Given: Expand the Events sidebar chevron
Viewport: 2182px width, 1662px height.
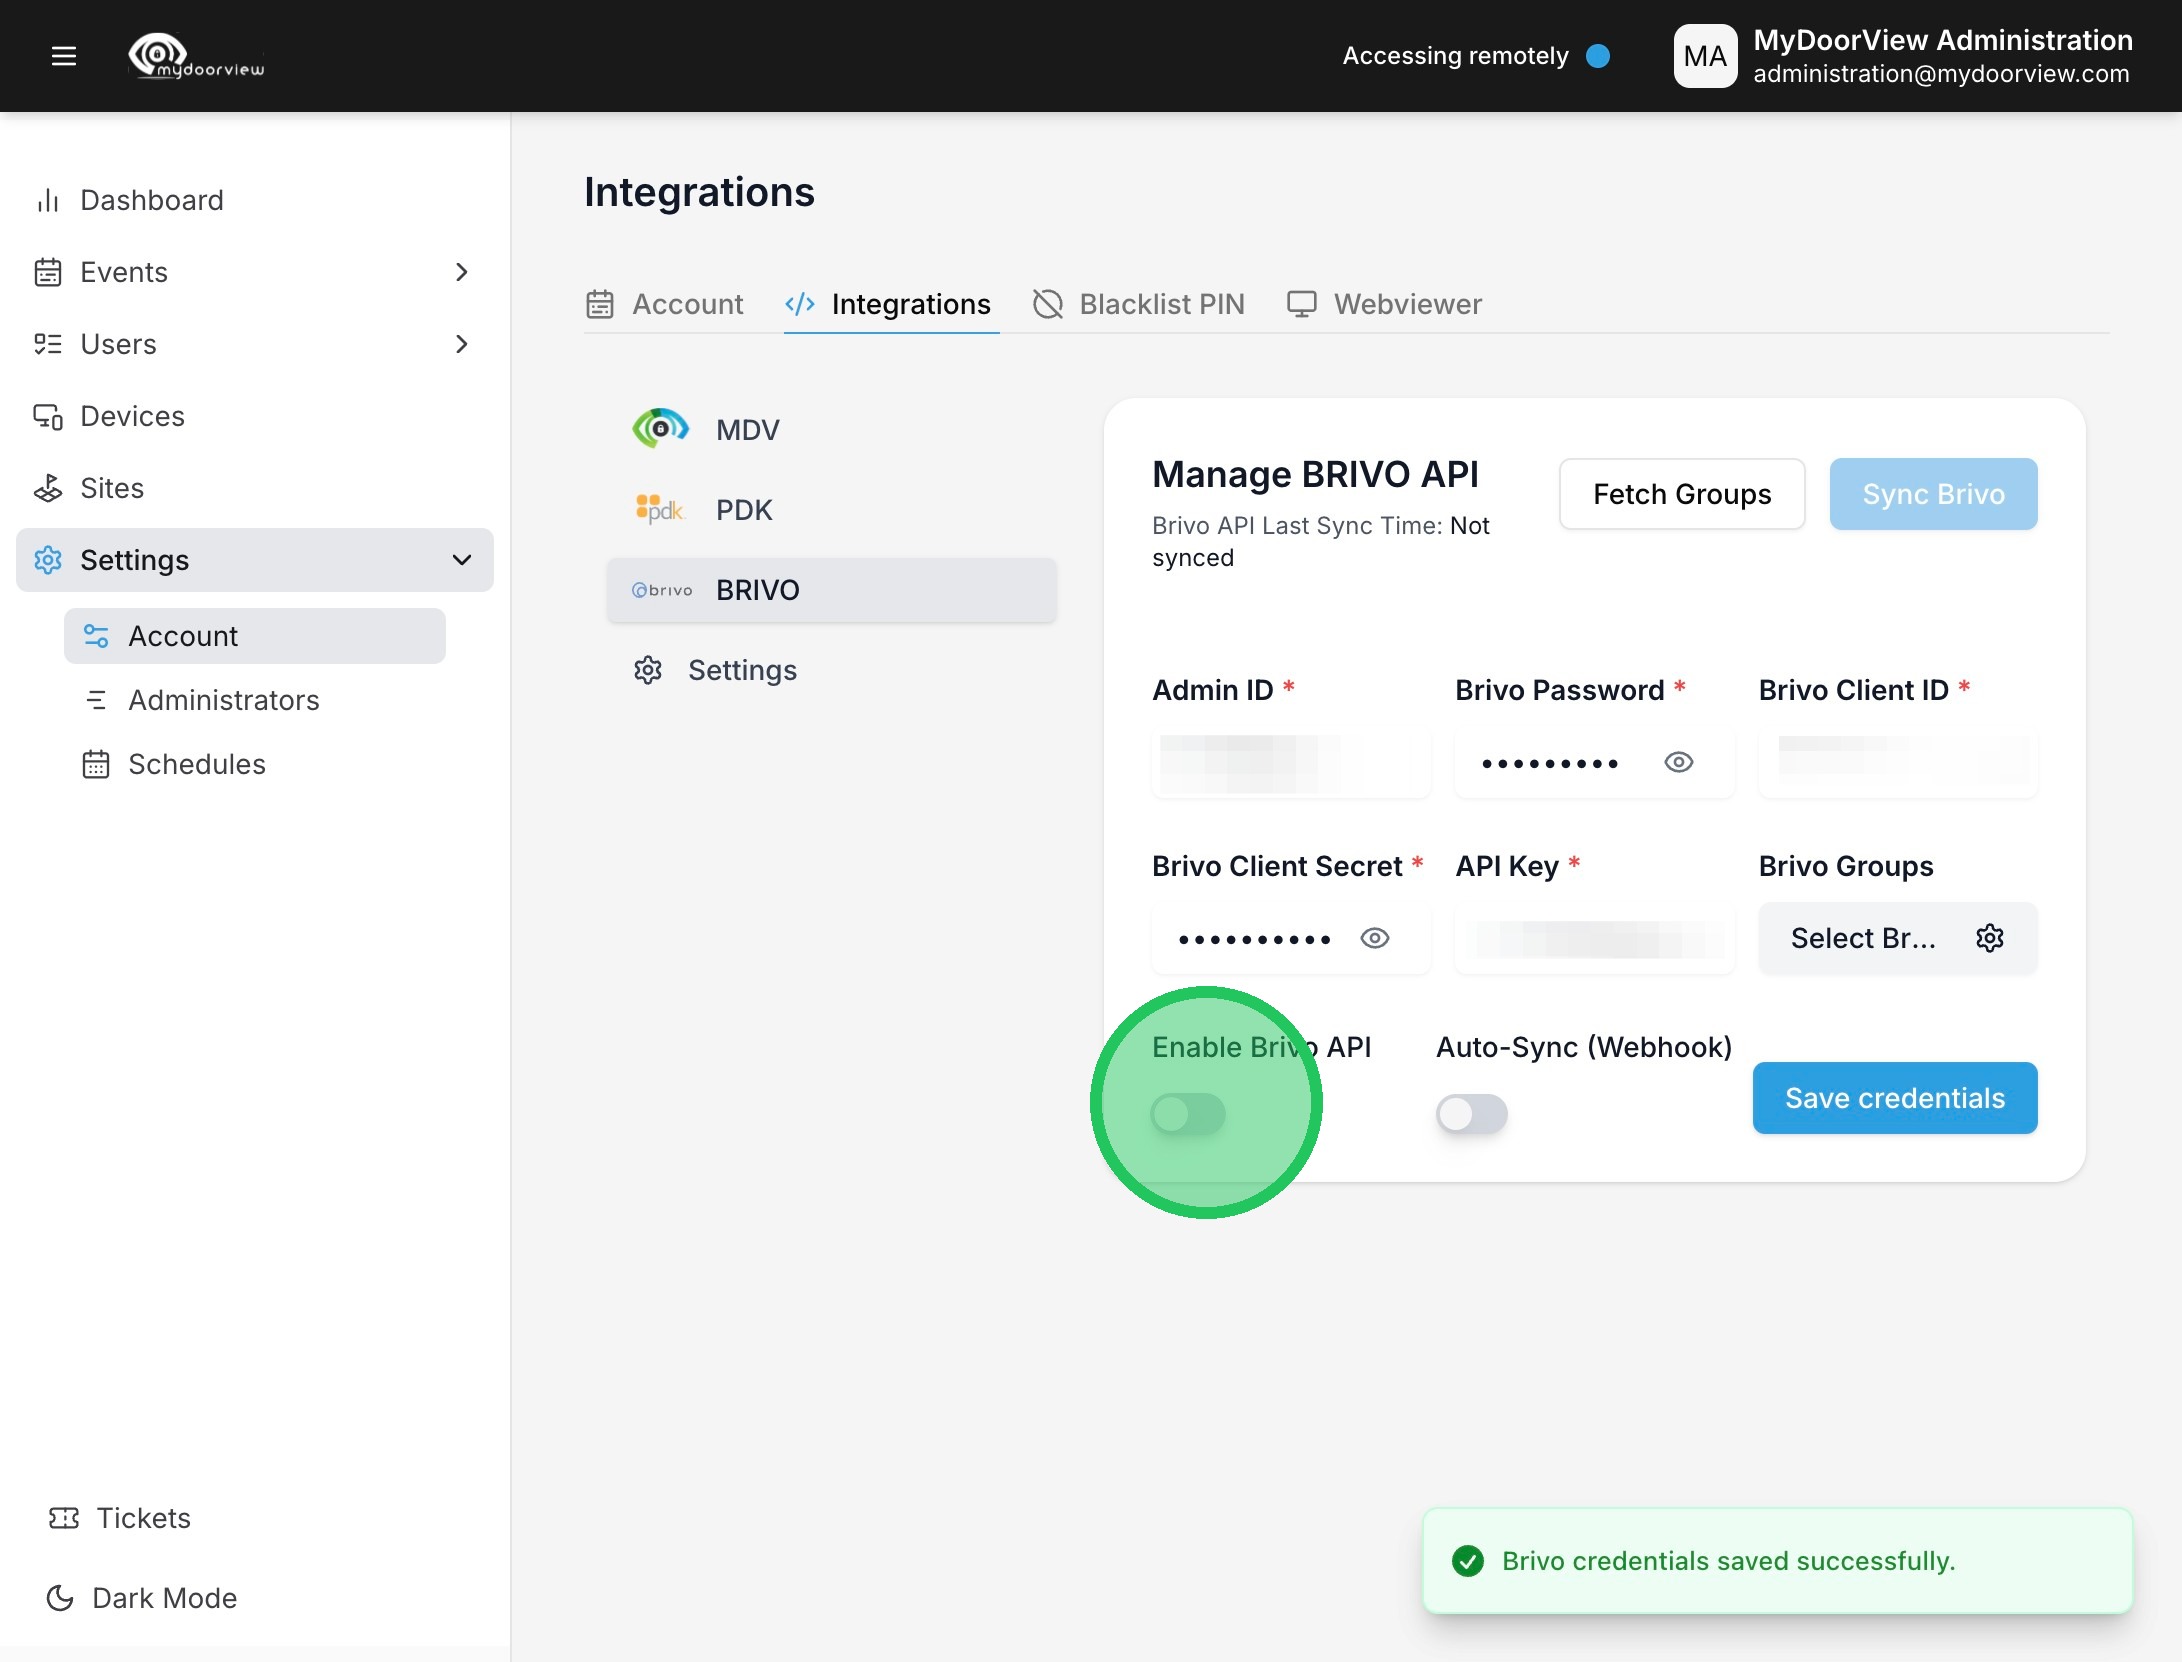Looking at the screenshot, I should pos(461,272).
